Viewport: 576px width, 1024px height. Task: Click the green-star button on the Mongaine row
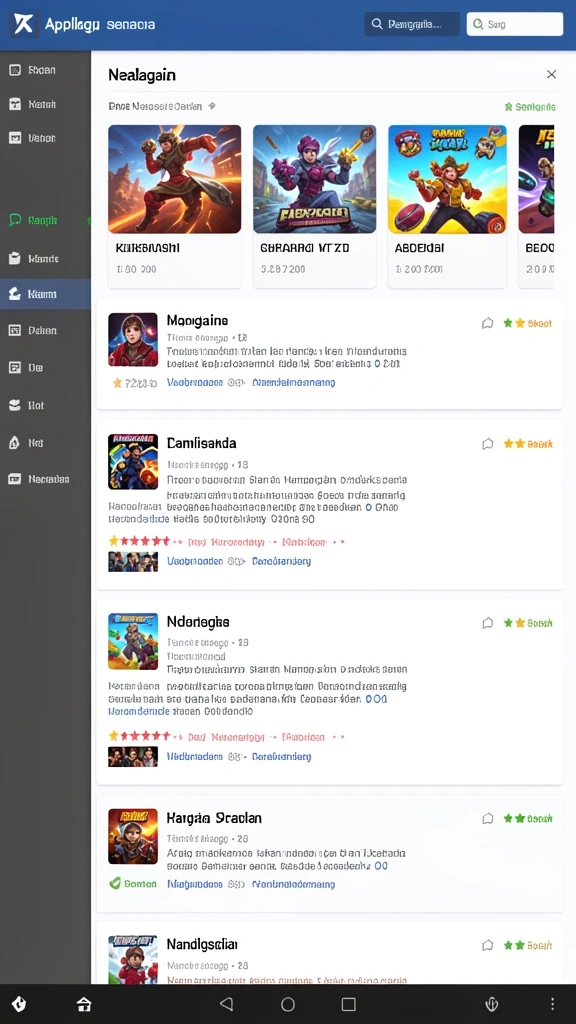[528, 323]
